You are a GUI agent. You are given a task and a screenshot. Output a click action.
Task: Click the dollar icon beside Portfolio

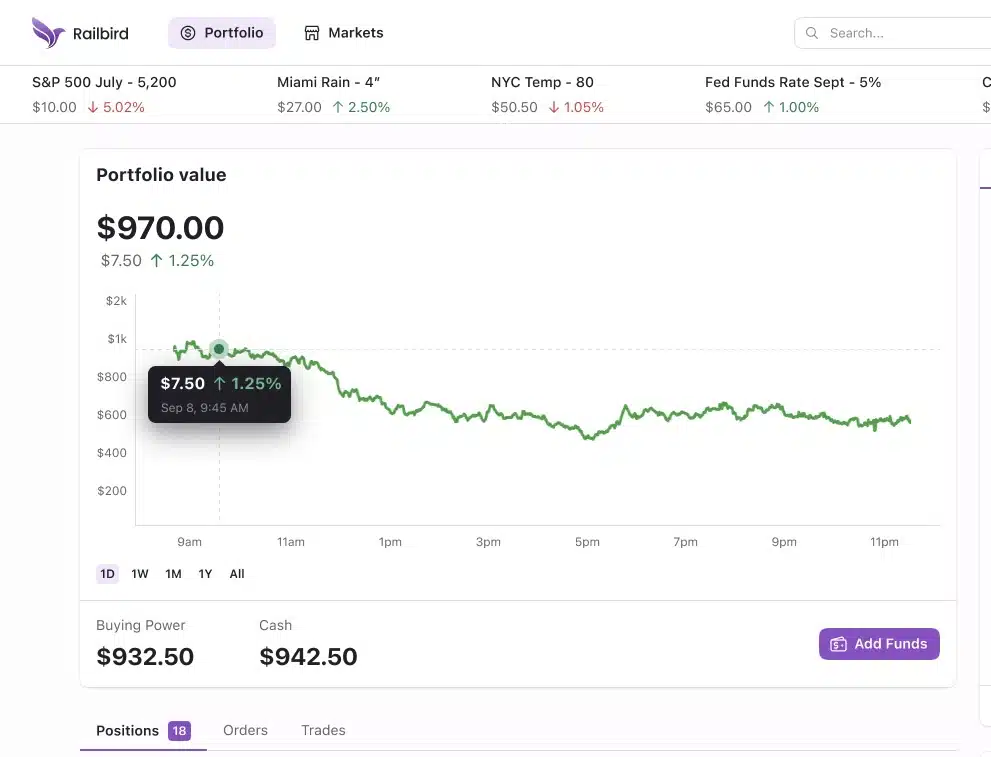pyautogui.click(x=188, y=33)
